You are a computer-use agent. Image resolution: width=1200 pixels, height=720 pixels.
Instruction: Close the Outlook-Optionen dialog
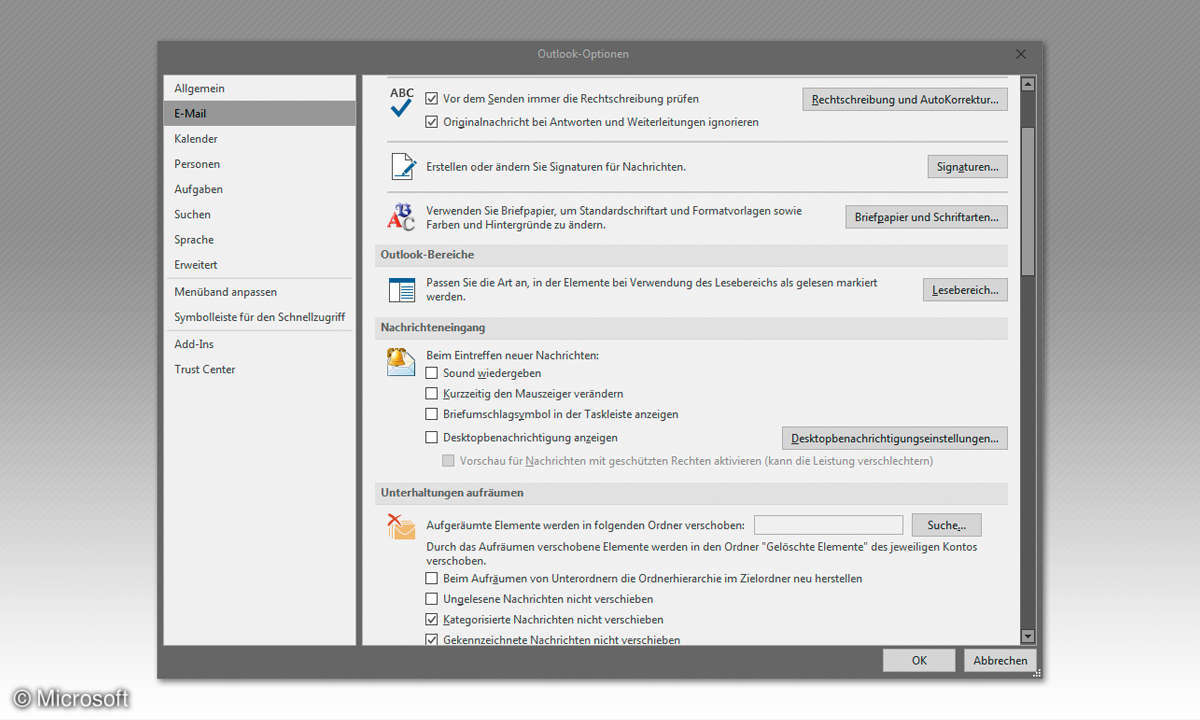[1020, 54]
